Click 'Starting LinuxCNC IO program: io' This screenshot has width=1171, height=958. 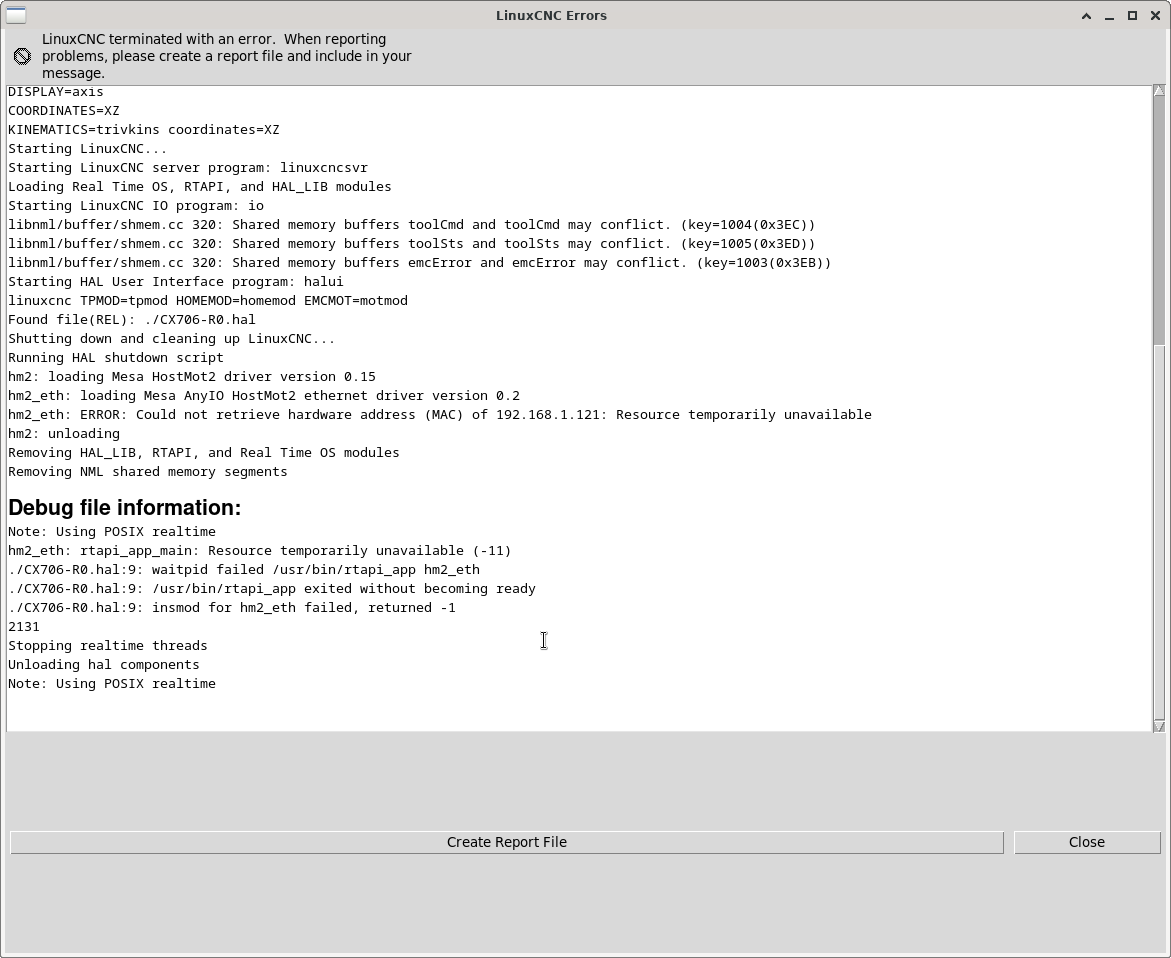[x=136, y=206]
